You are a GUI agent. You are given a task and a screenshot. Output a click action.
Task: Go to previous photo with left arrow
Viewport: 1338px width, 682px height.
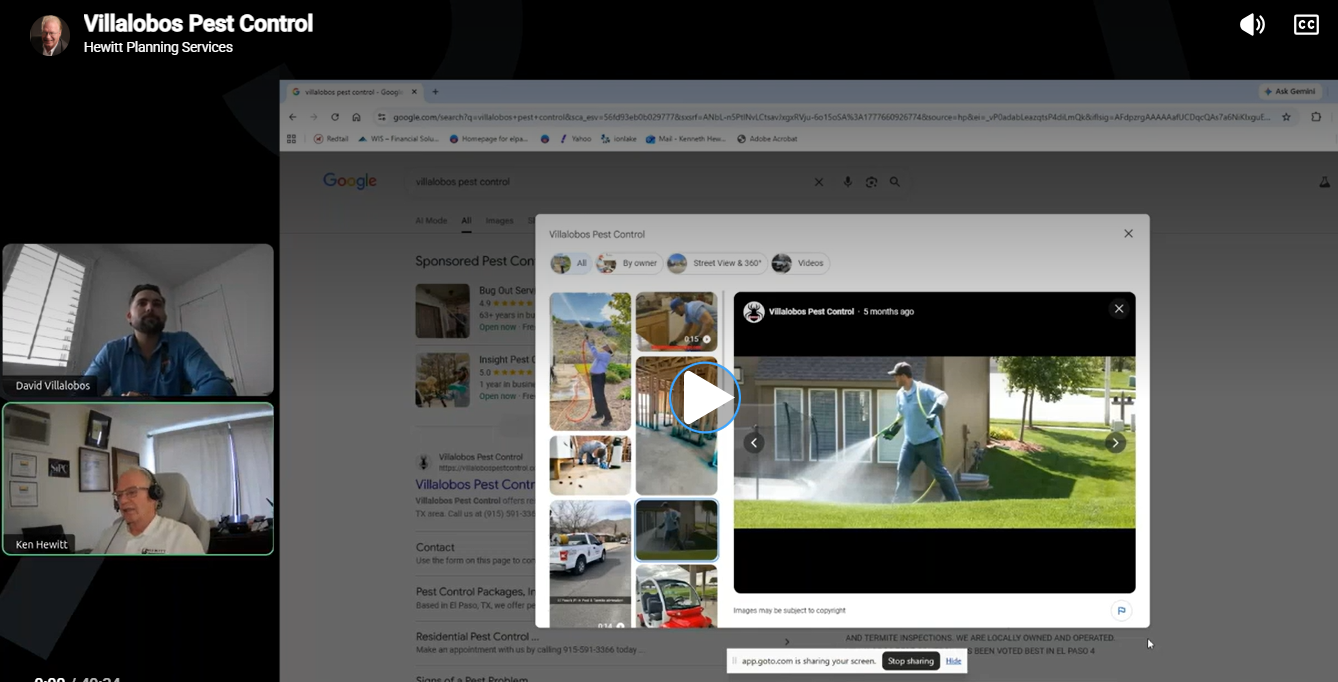[x=754, y=442]
